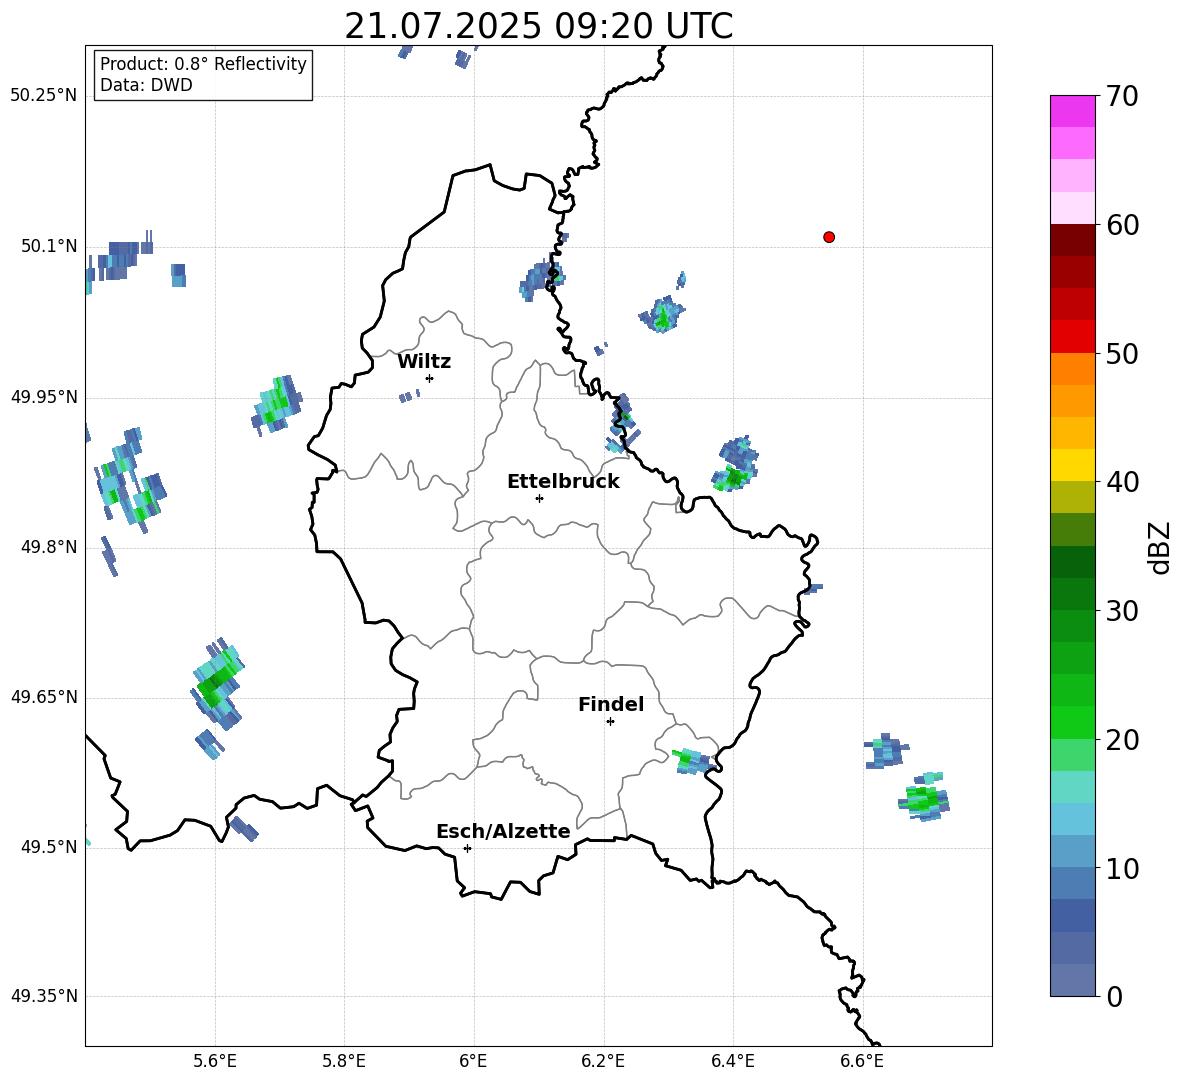Click the 6.4°E longitude label
Viewport: 1184px width, 1081px height.
(732, 1061)
